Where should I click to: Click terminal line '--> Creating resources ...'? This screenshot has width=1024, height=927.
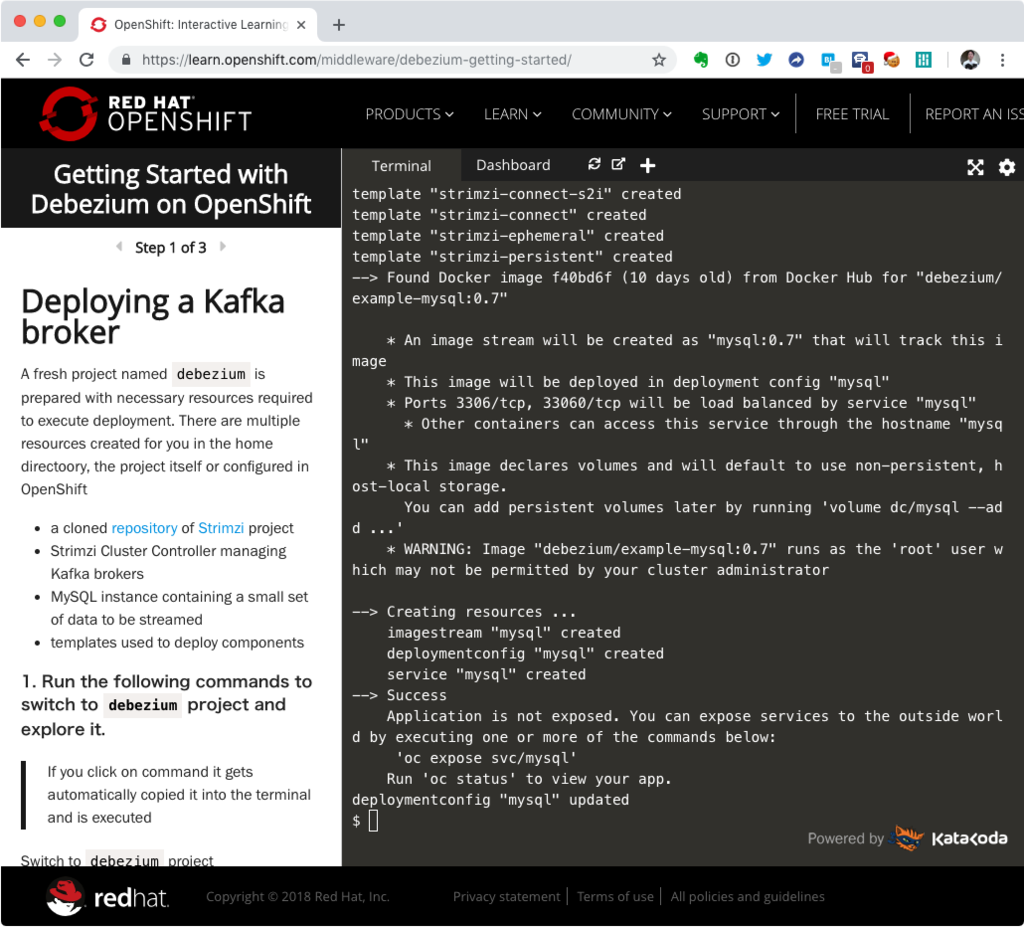[464, 611]
